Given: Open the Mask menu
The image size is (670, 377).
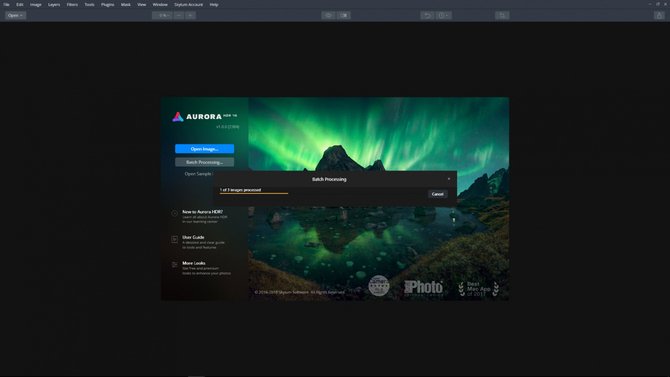Looking at the screenshot, I should point(126,4).
